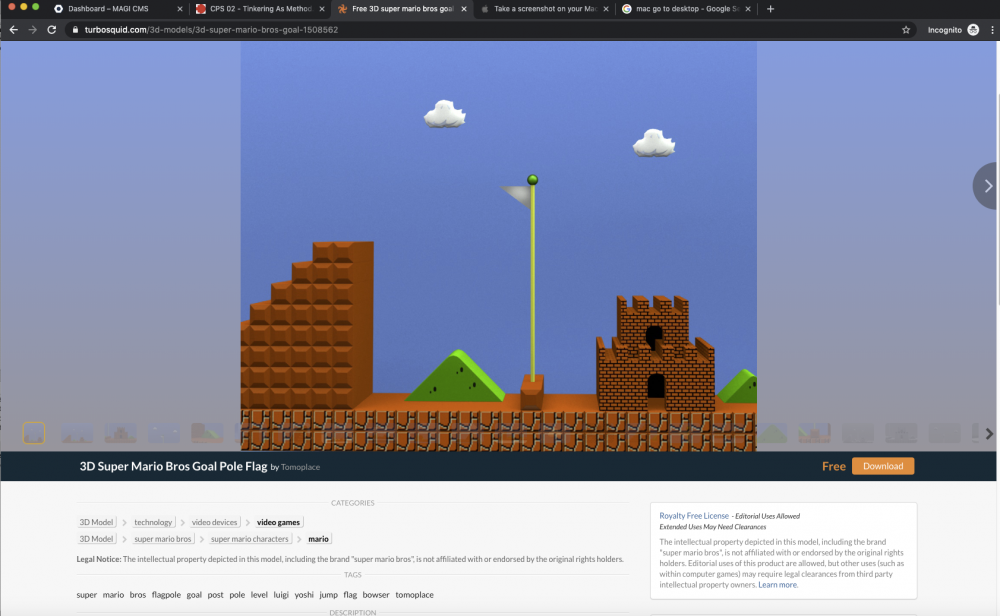The image size is (1000, 616).
Task: Close the CPS 02 Tinkering As Method tab
Action: click(x=321, y=9)
